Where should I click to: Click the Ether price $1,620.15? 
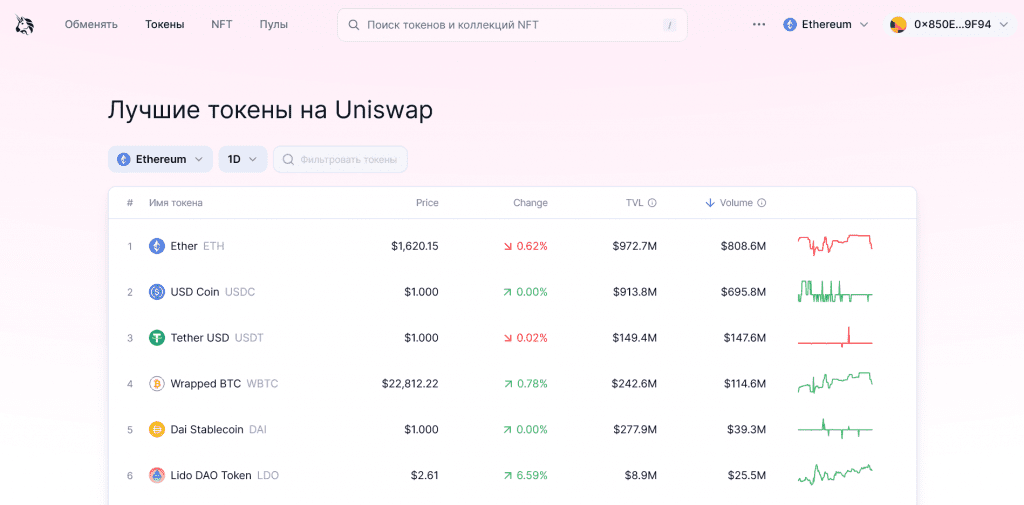415,246
